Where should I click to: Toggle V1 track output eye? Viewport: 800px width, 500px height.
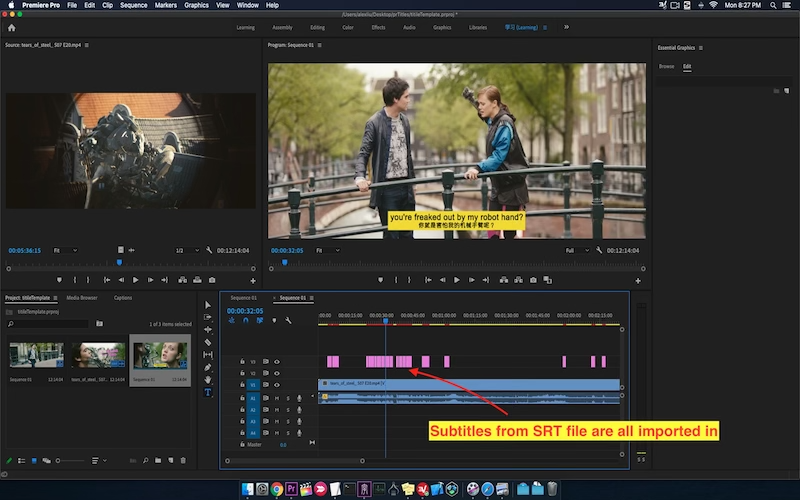[277, 385]
